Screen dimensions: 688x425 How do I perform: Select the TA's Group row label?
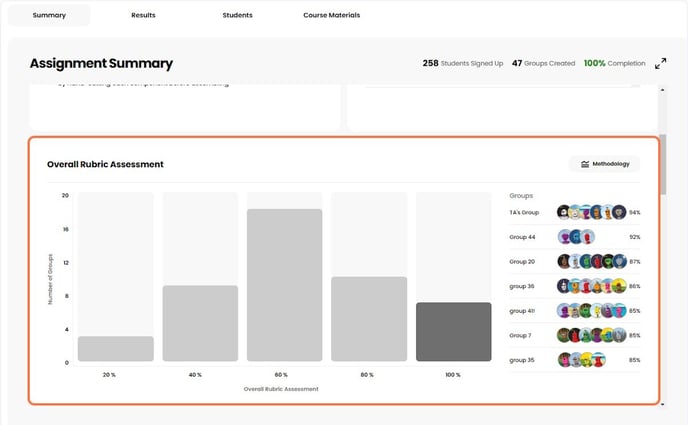524,212
